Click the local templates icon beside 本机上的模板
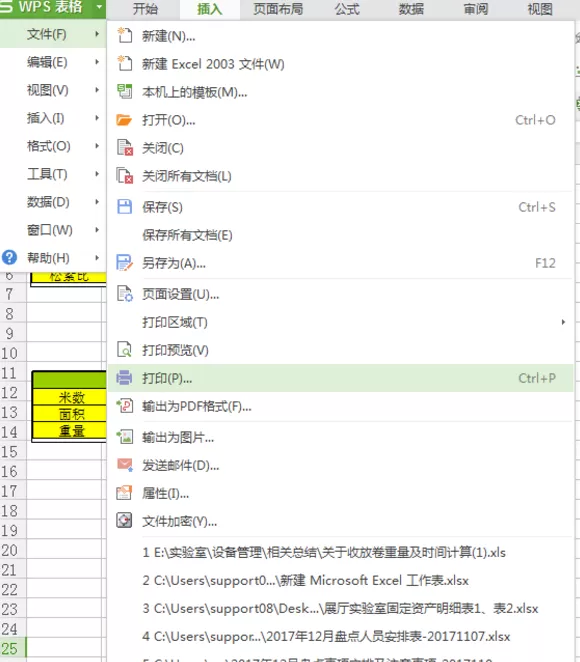This screenshot has height=662, width=580. (124, 91)
